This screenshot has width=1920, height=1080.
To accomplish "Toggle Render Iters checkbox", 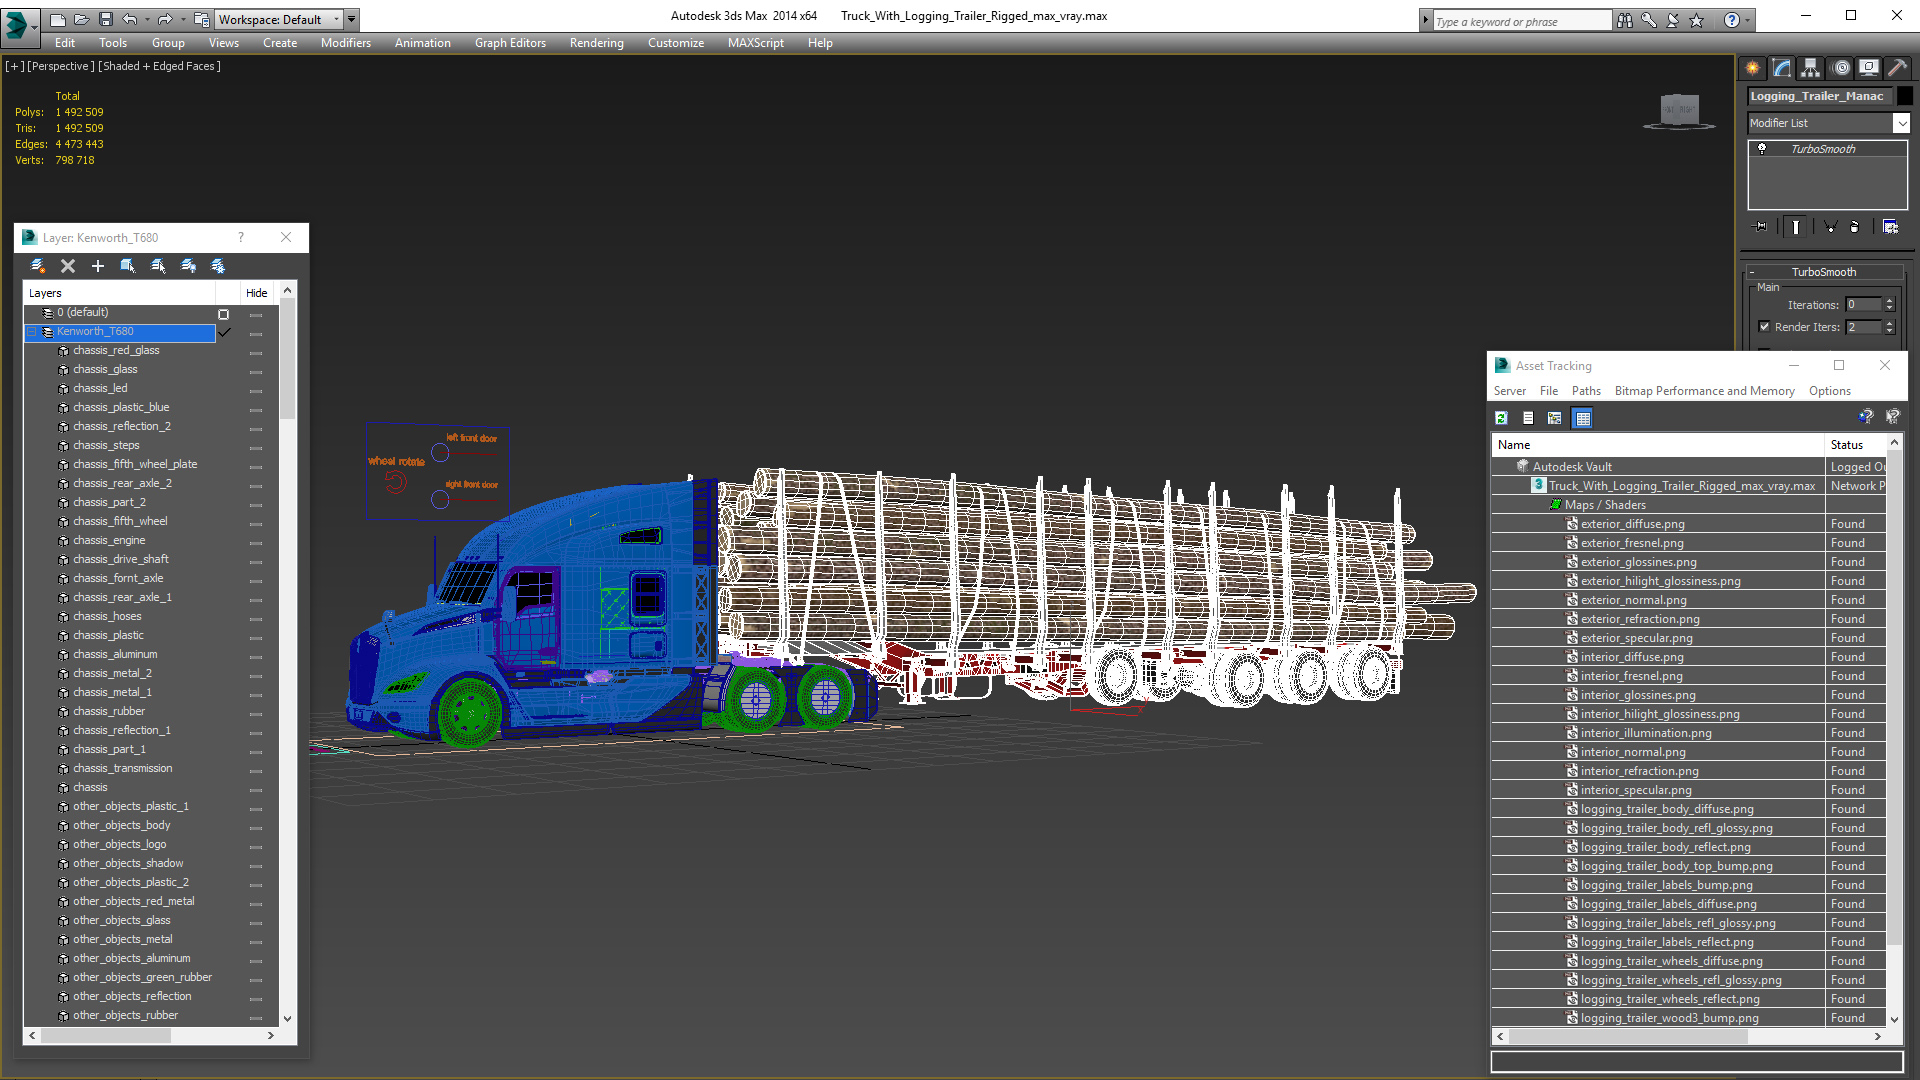I will click(1765, 327).
